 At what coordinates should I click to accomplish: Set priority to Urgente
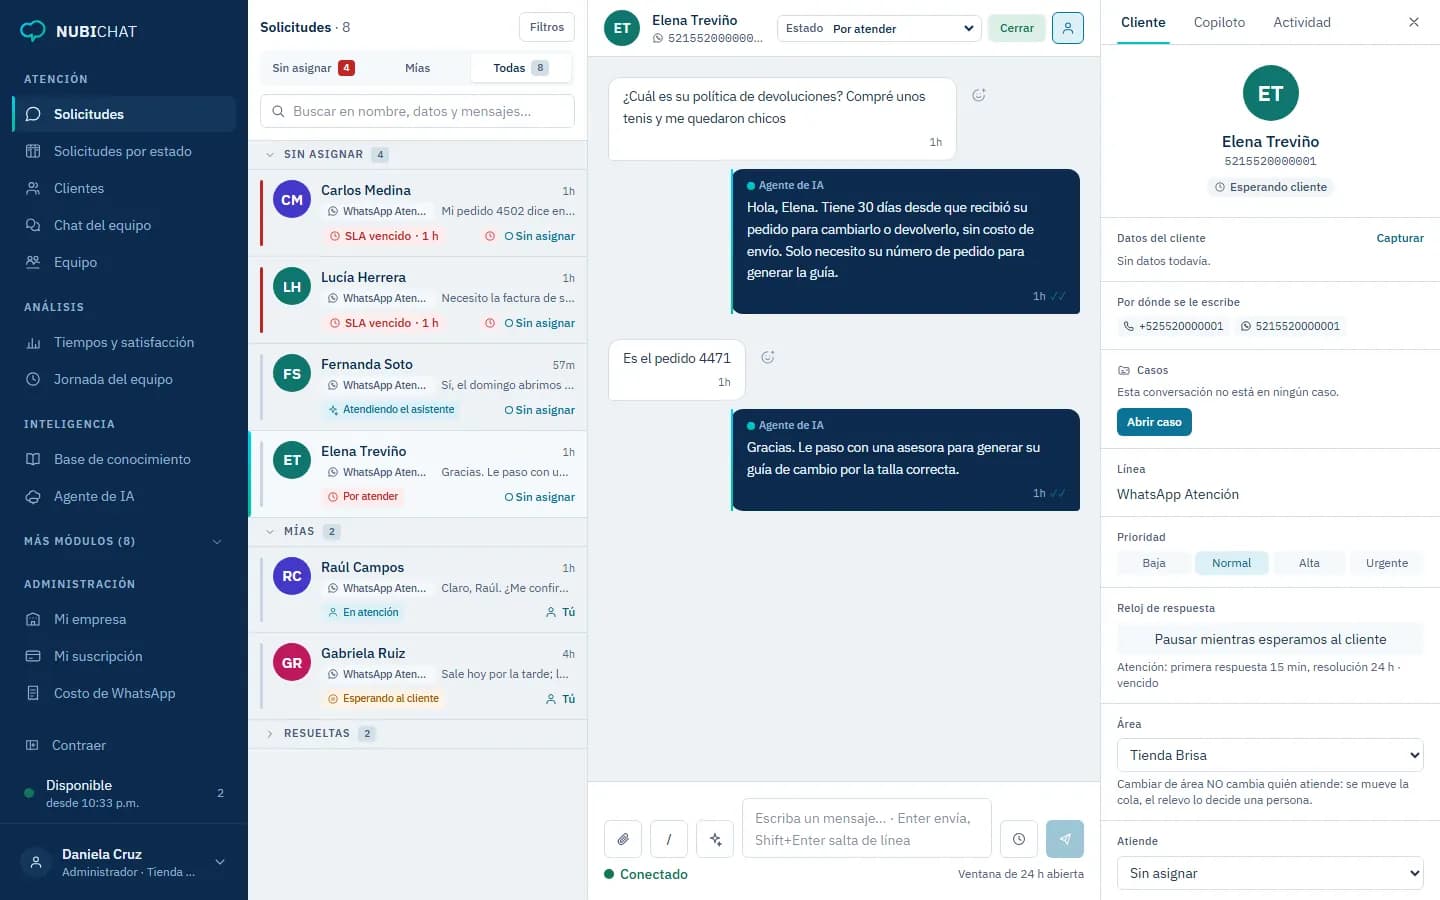(x=1386, y=563)
